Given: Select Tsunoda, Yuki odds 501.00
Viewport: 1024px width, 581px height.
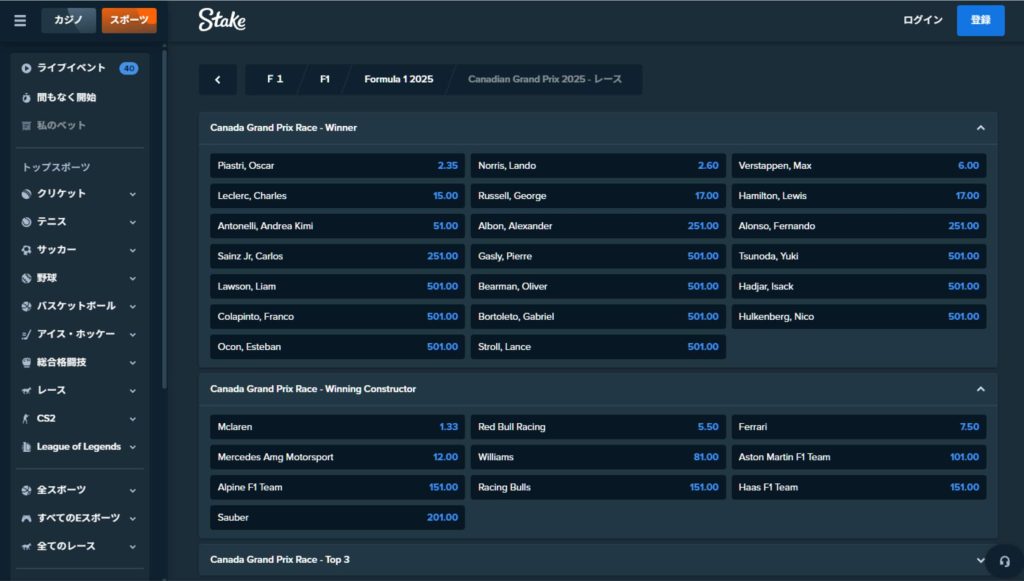Looking at the screenshot, I should (x=859, y=256).
